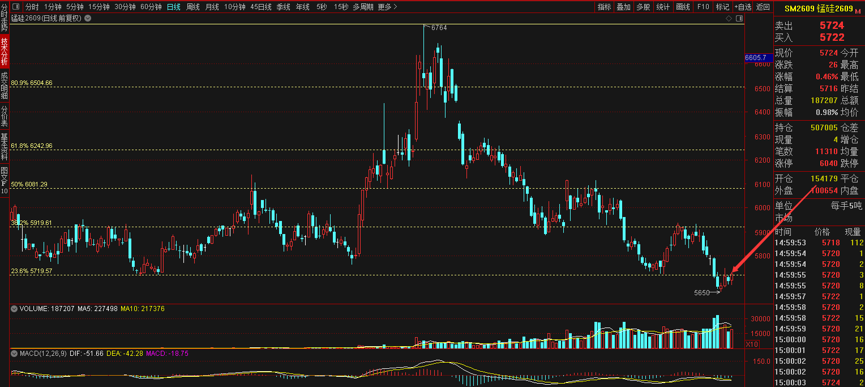Select the 45日线 period

[260, 7]
